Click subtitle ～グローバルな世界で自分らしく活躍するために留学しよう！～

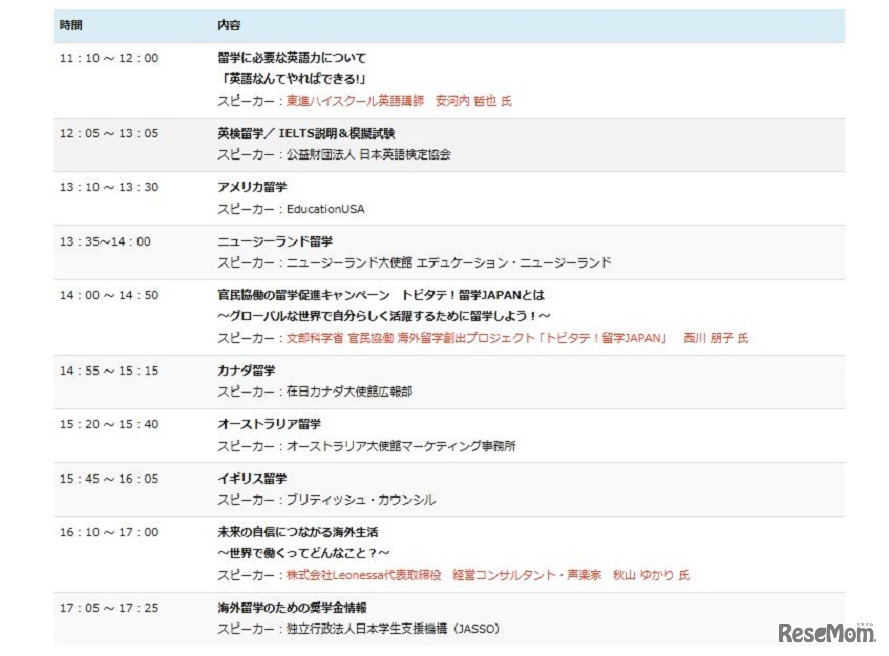[384, 316]
